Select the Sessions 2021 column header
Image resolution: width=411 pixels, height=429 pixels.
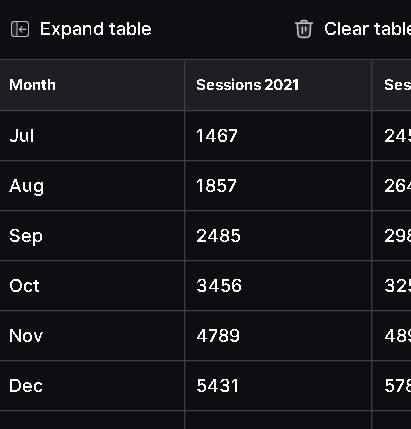click(x=278, y=85)
